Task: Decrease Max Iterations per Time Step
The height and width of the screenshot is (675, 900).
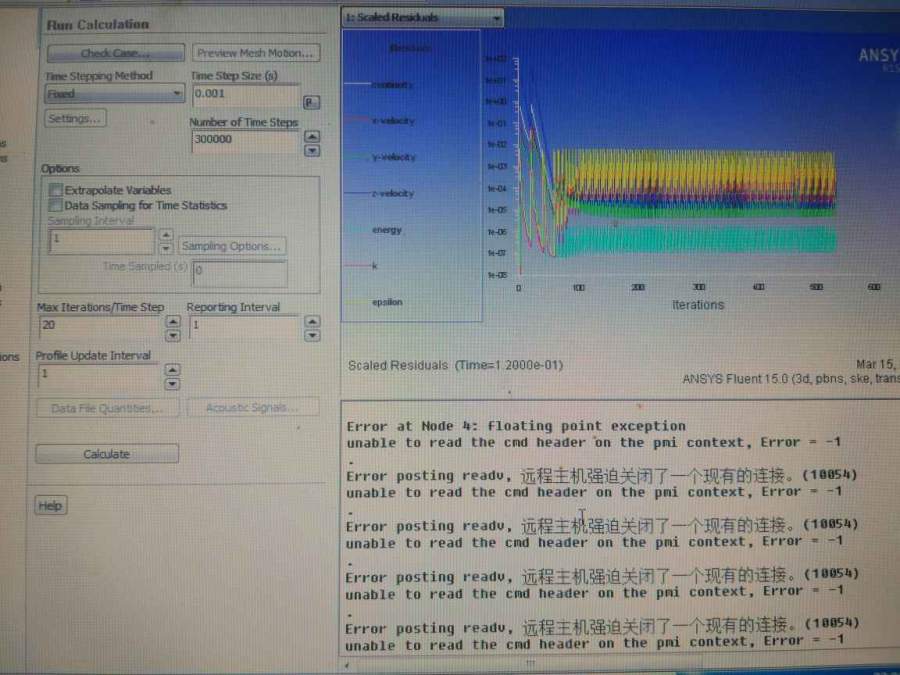Action: (173, 335)
